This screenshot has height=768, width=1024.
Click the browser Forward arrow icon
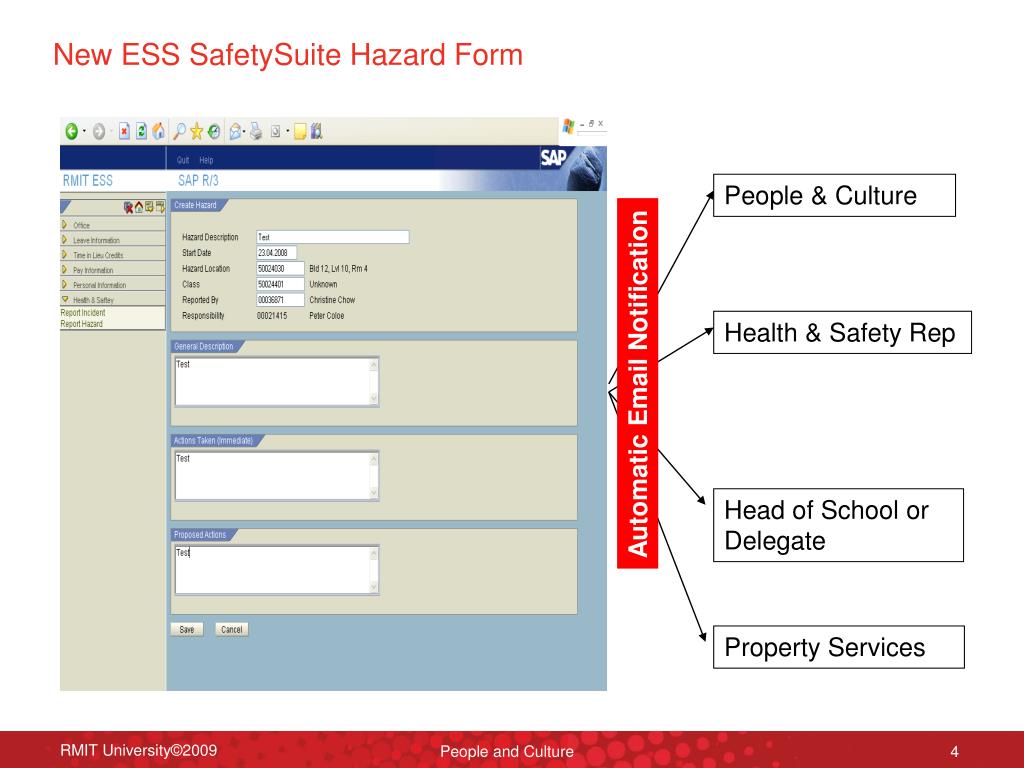coord(99,132)
